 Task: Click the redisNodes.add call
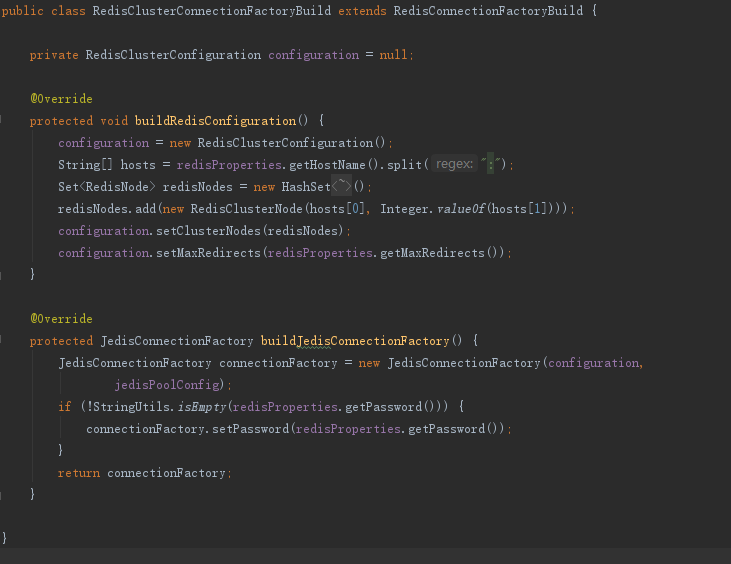107,209
